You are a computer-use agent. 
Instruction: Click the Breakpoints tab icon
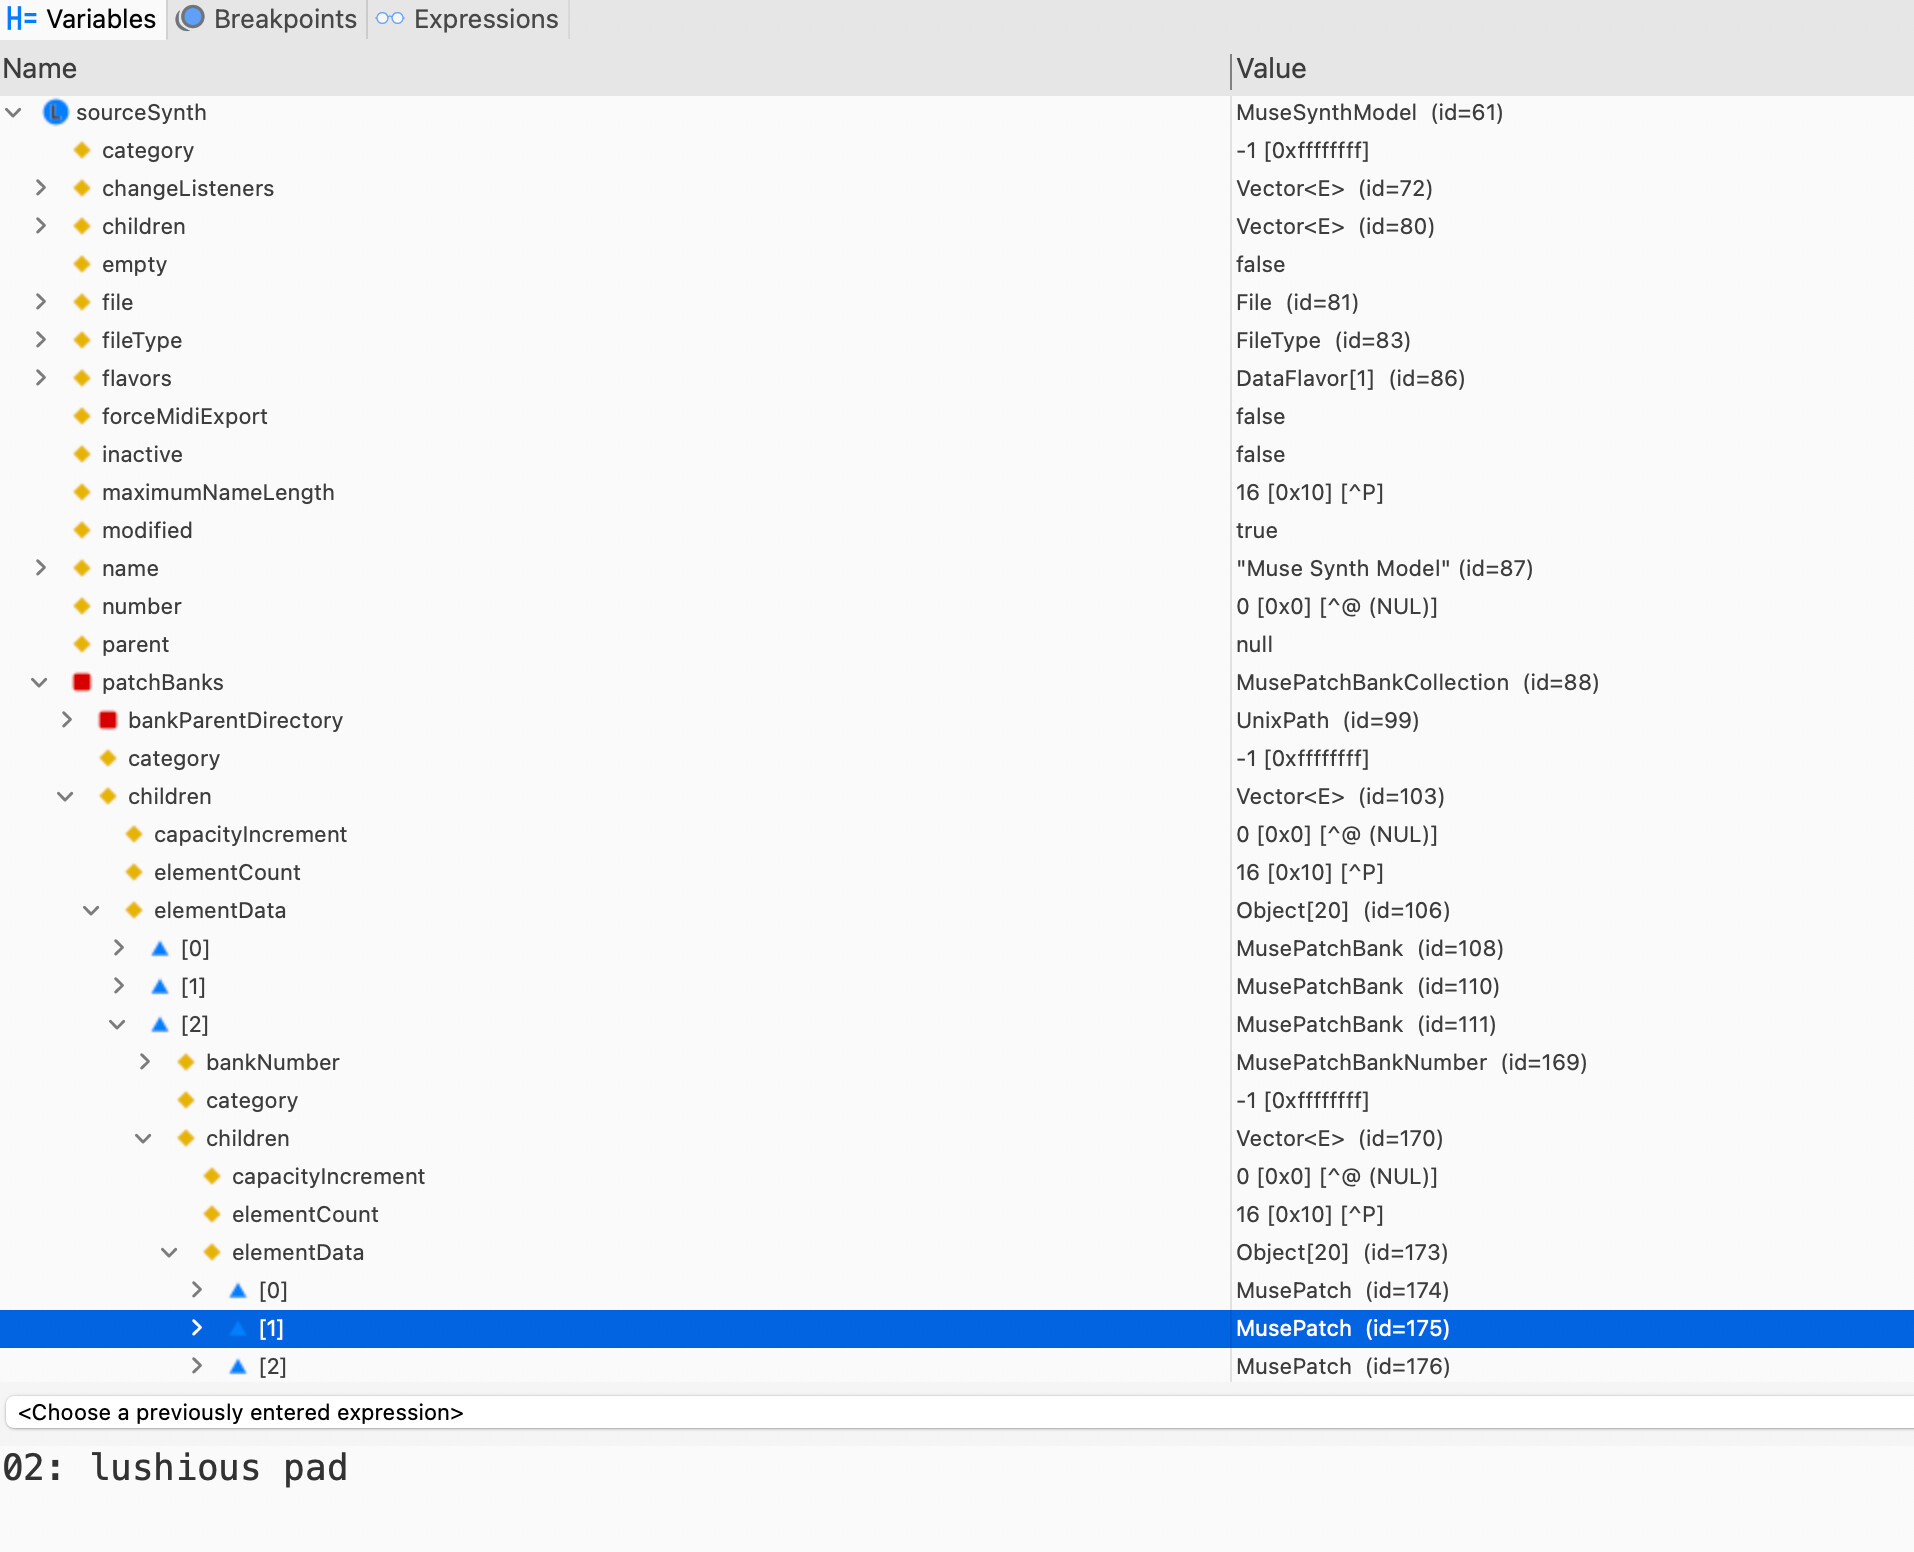tap(190, 19)
